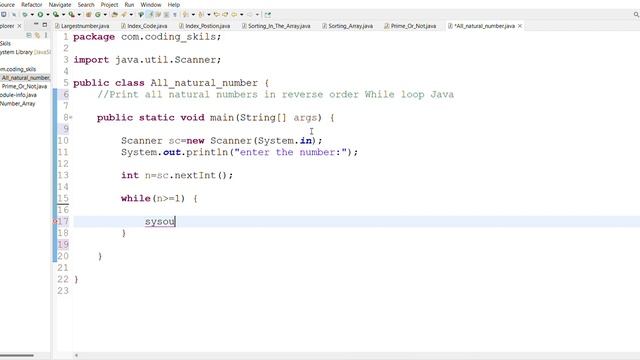
Task: Open the Next Annotation dropdown arrow
Action: pos(193,15)
